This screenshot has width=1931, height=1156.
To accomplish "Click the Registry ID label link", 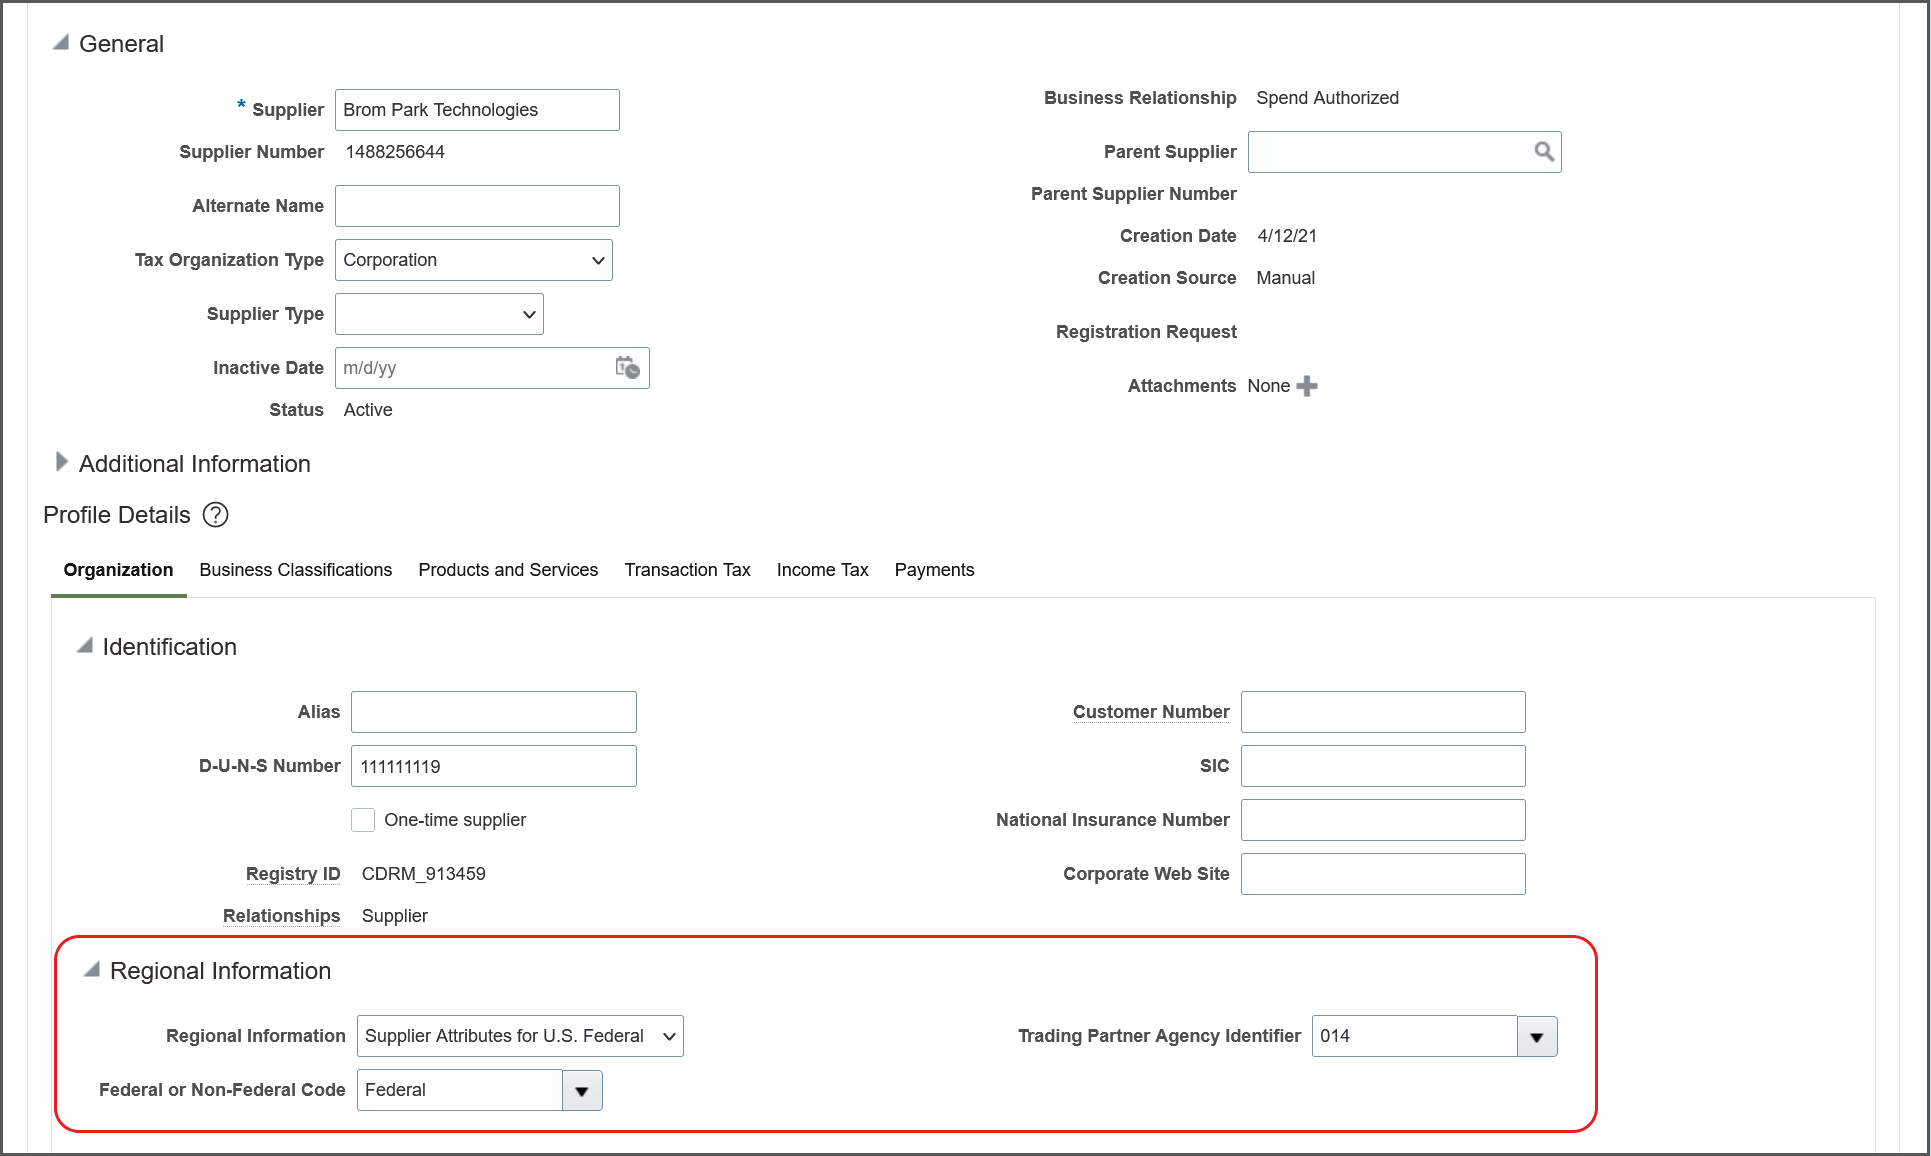I will coord(293,874).
